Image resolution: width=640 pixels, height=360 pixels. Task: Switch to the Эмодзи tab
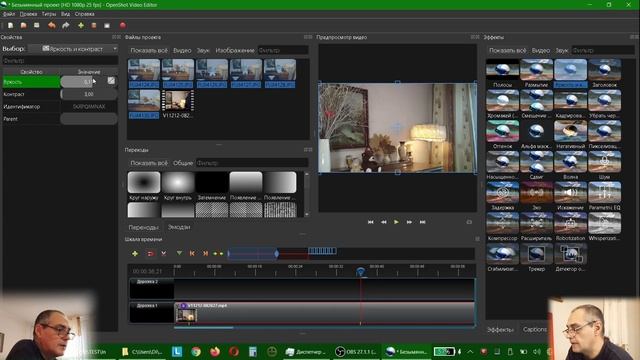click(179, 227)
